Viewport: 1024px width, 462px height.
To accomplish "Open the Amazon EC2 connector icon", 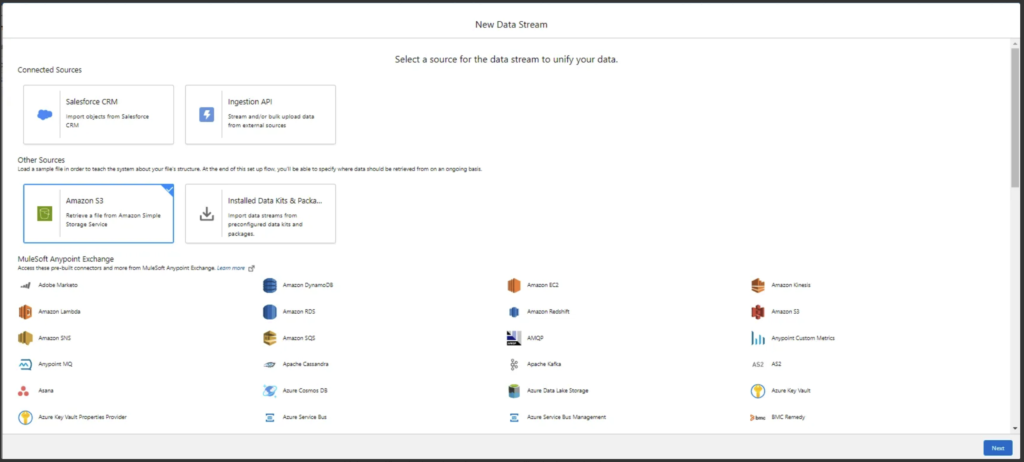I will pos(514,286).
